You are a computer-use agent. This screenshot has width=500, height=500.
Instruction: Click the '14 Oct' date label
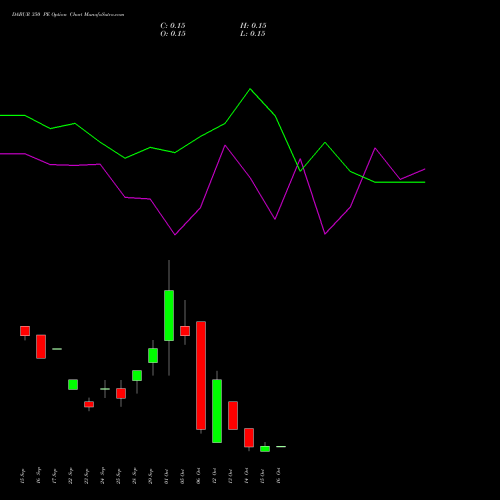coord(246,476)
